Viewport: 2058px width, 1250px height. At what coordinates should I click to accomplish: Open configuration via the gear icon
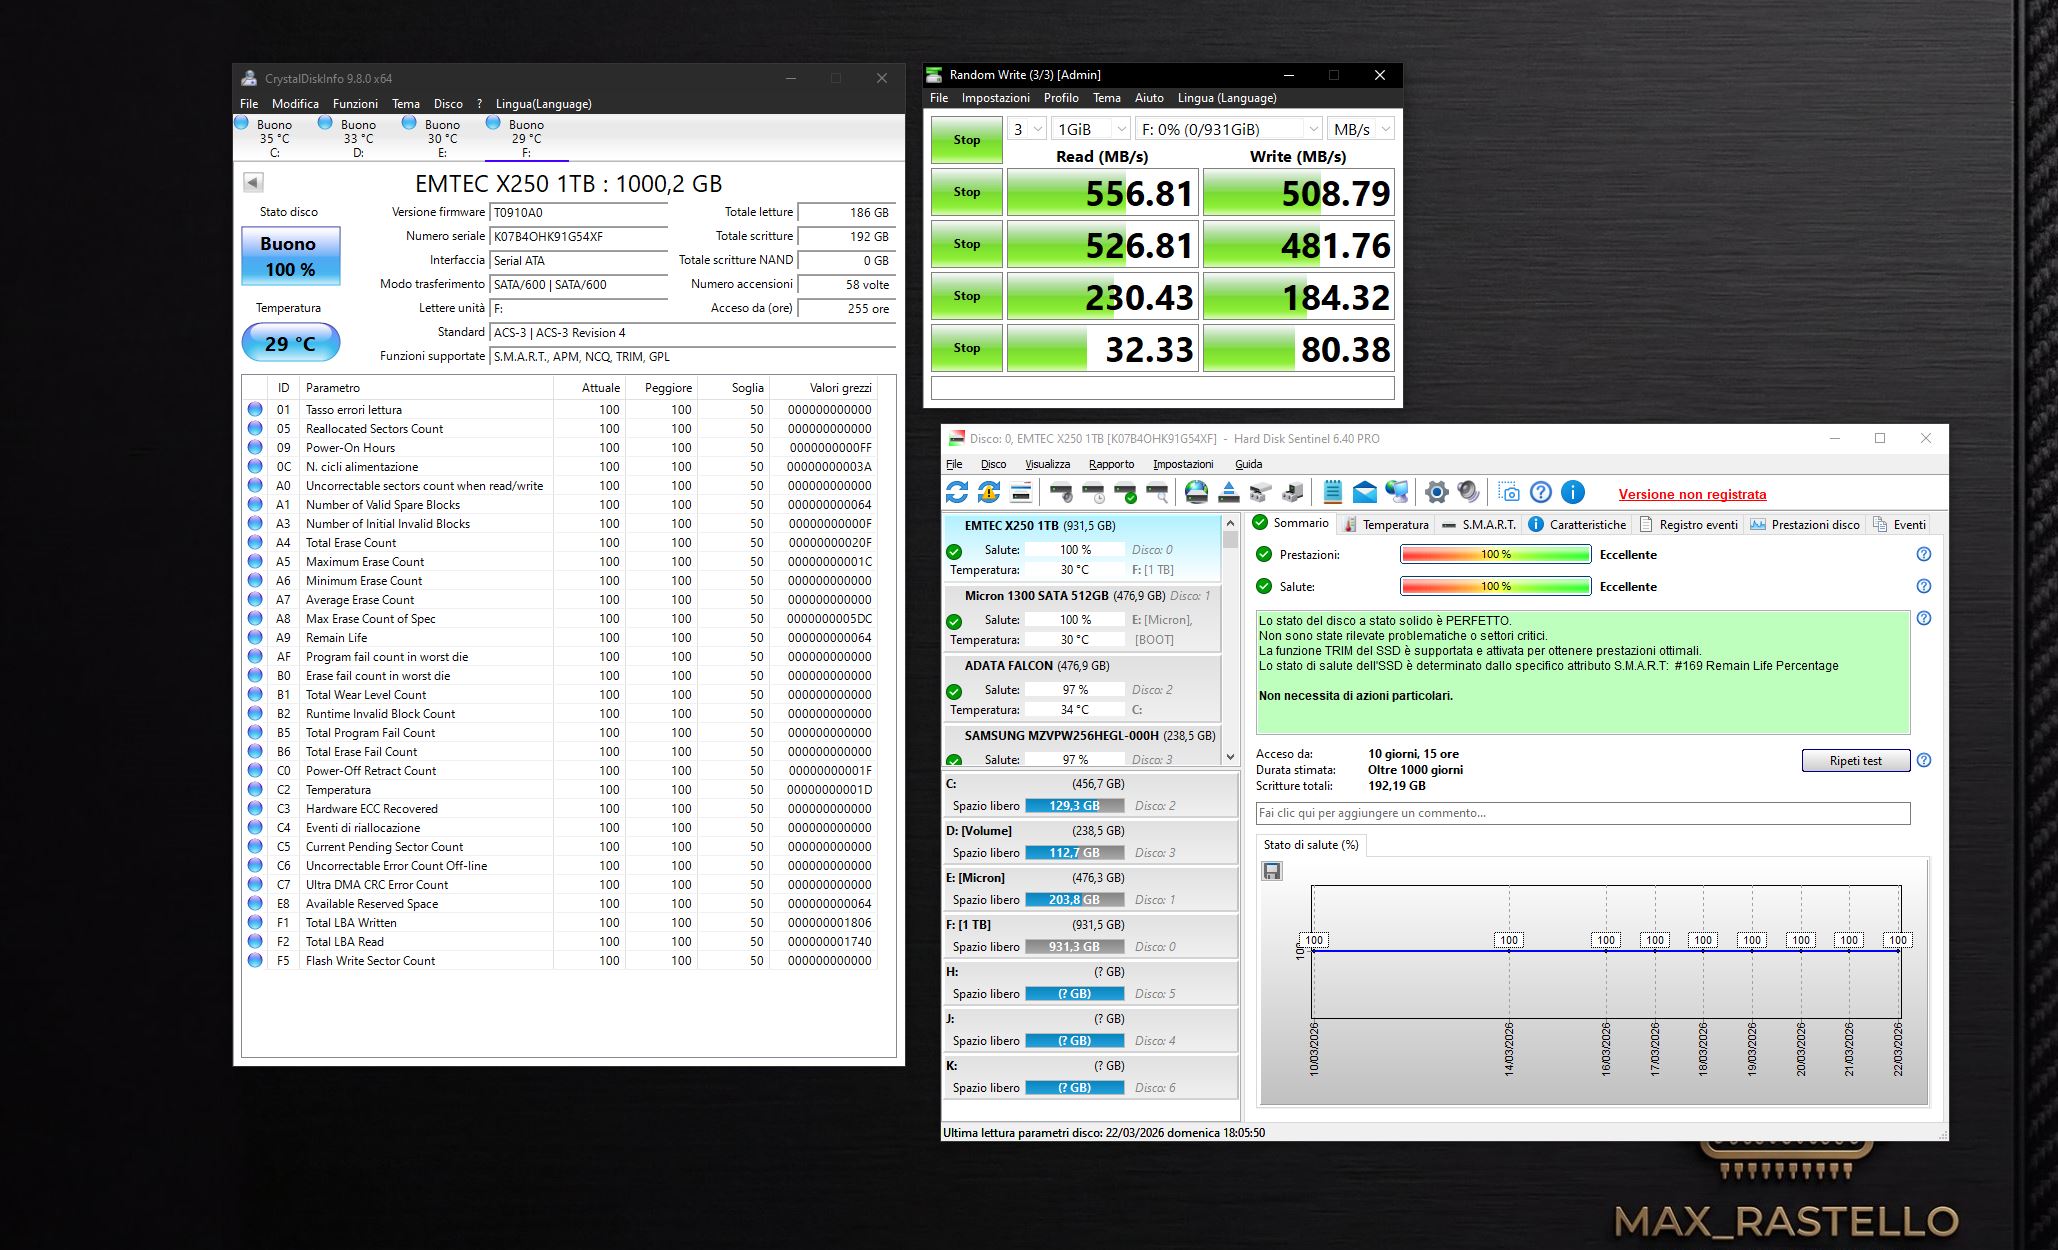(1436, 492)
